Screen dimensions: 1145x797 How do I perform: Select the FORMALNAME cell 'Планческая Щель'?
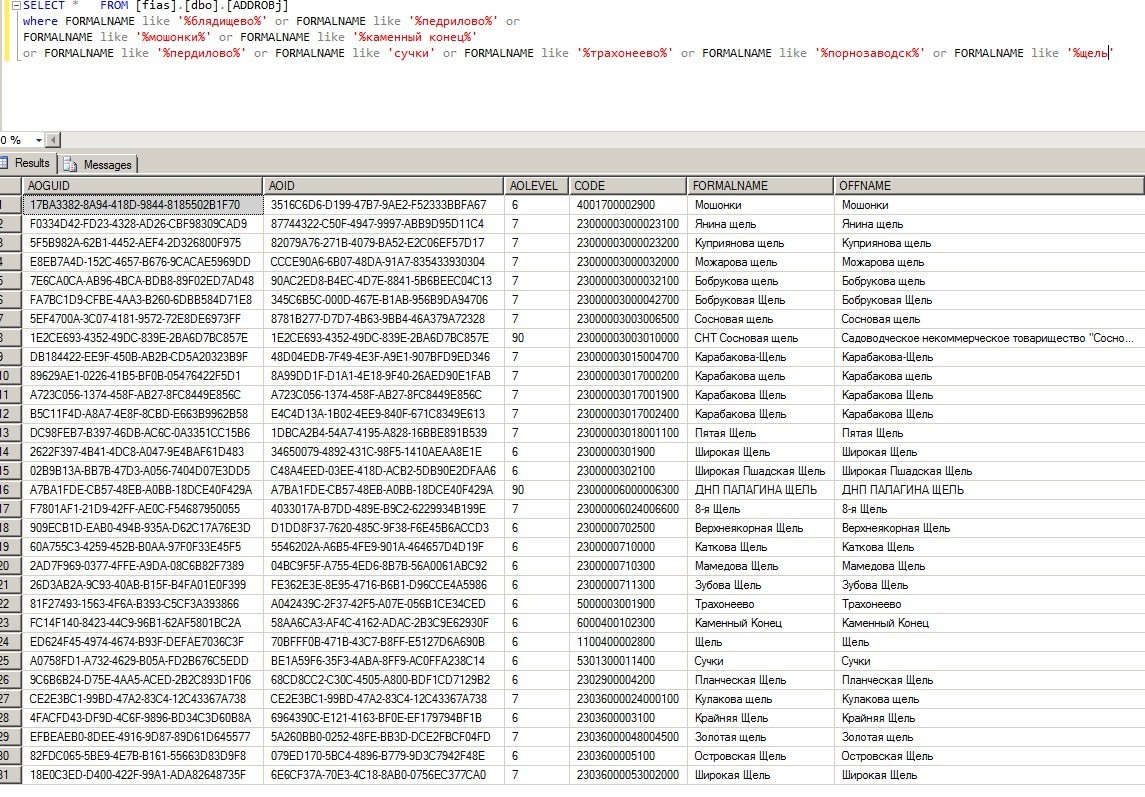click(x=760, y=680)
